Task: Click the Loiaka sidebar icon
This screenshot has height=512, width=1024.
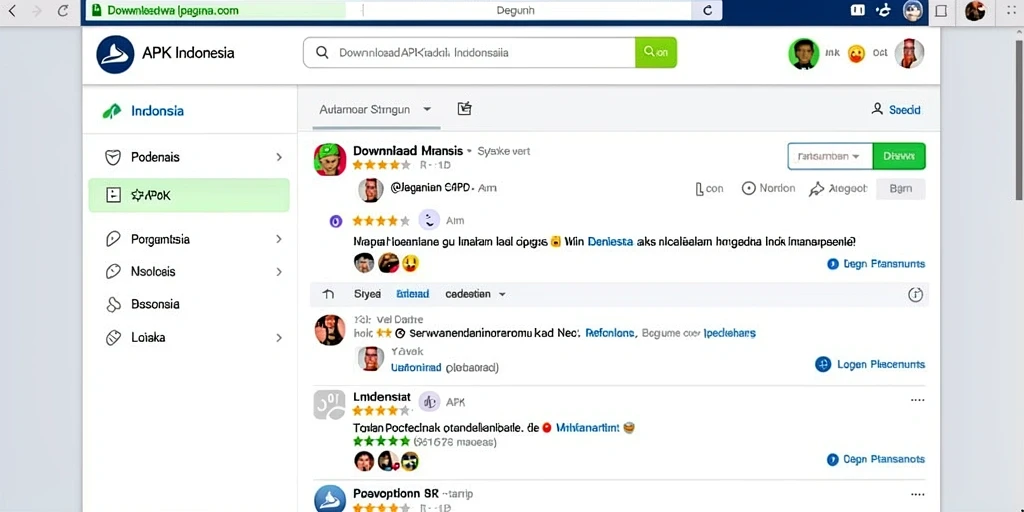Action: pos(113,338)
